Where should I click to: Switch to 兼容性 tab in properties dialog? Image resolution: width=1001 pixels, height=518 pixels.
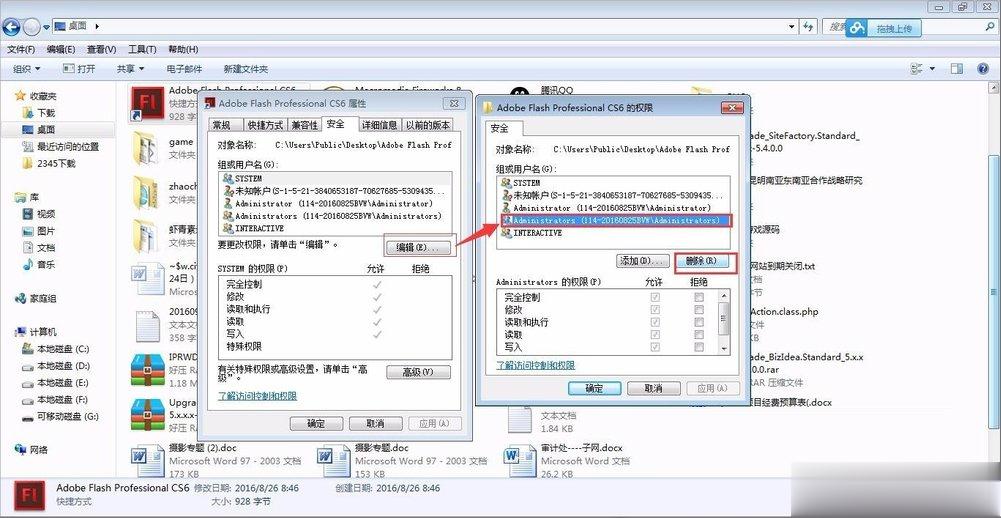[305, 125]
